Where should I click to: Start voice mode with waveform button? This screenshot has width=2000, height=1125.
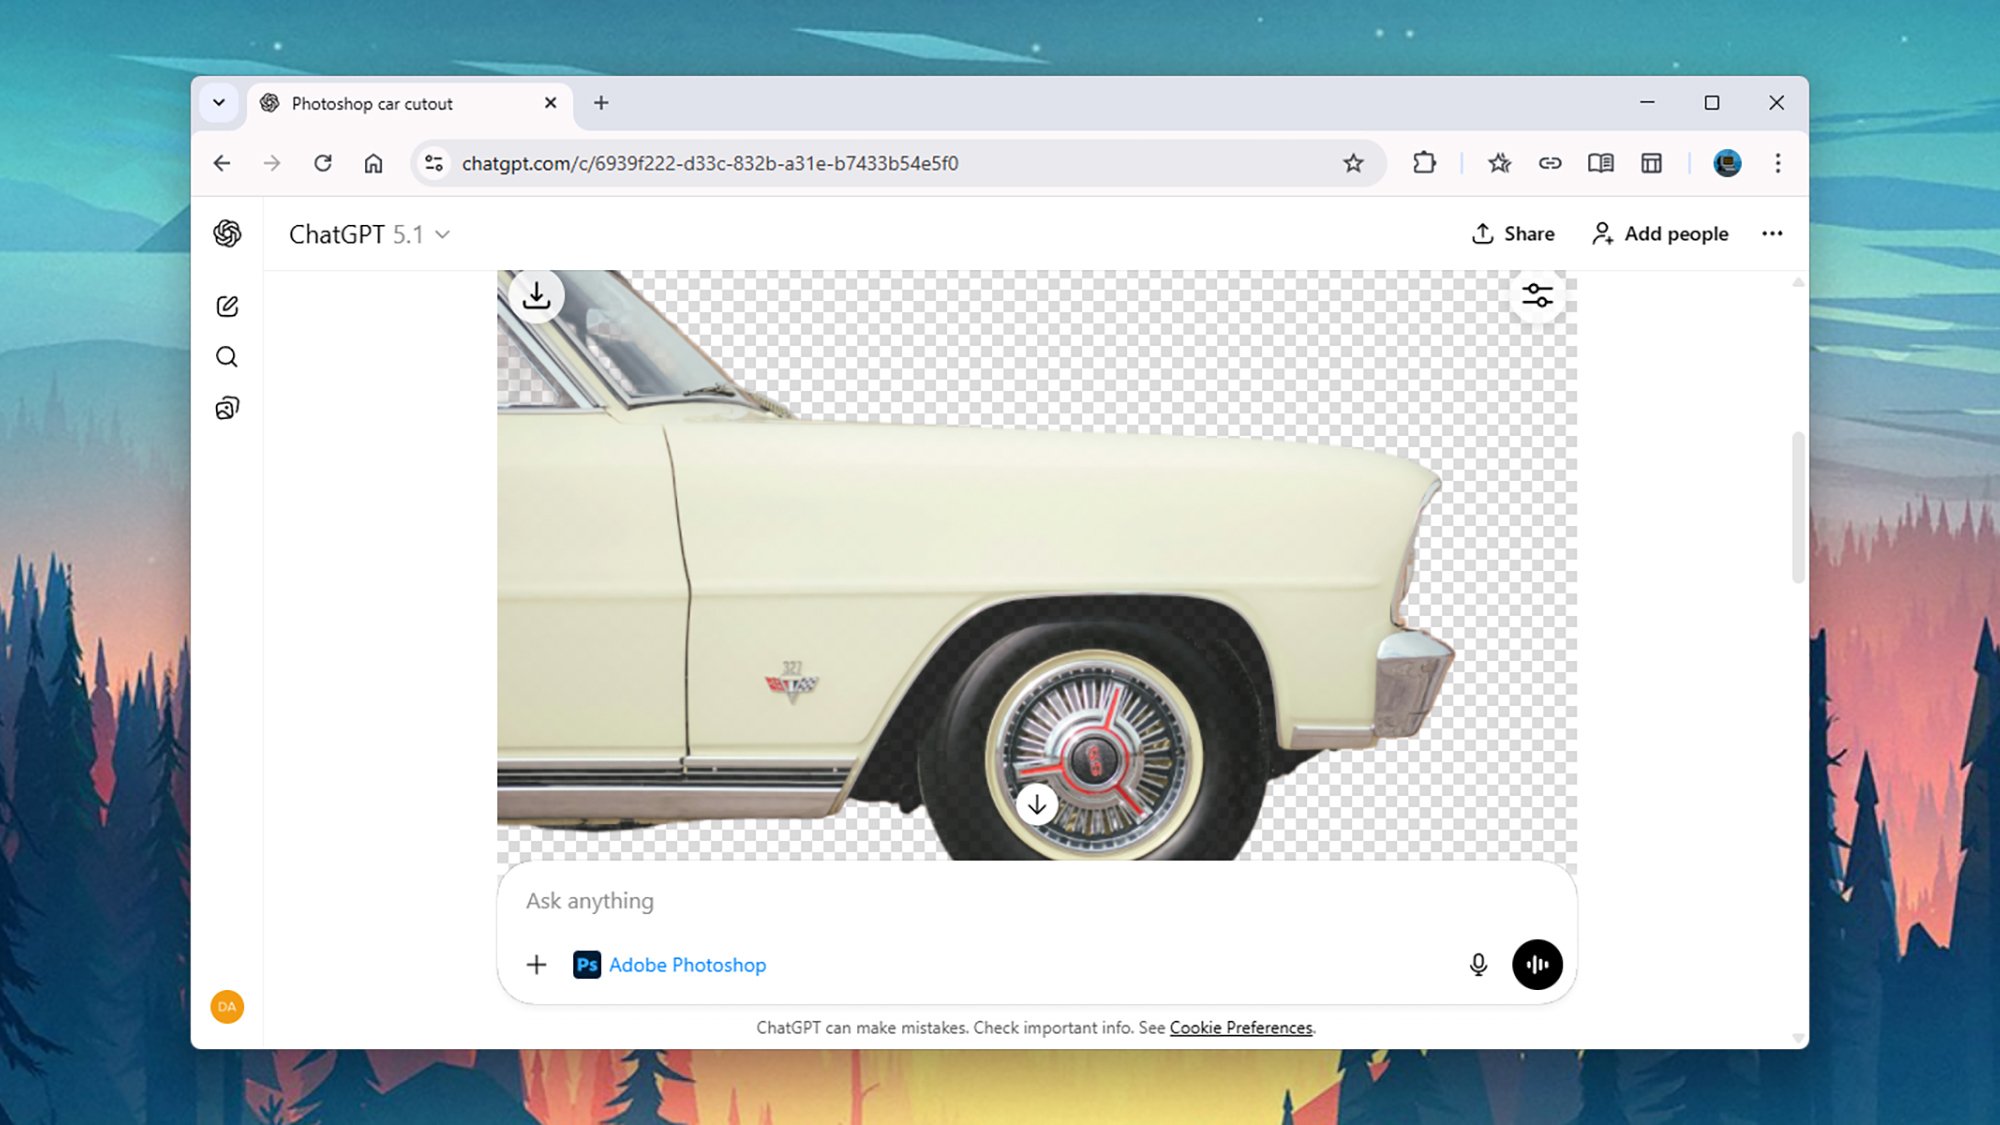[1537, 964]
